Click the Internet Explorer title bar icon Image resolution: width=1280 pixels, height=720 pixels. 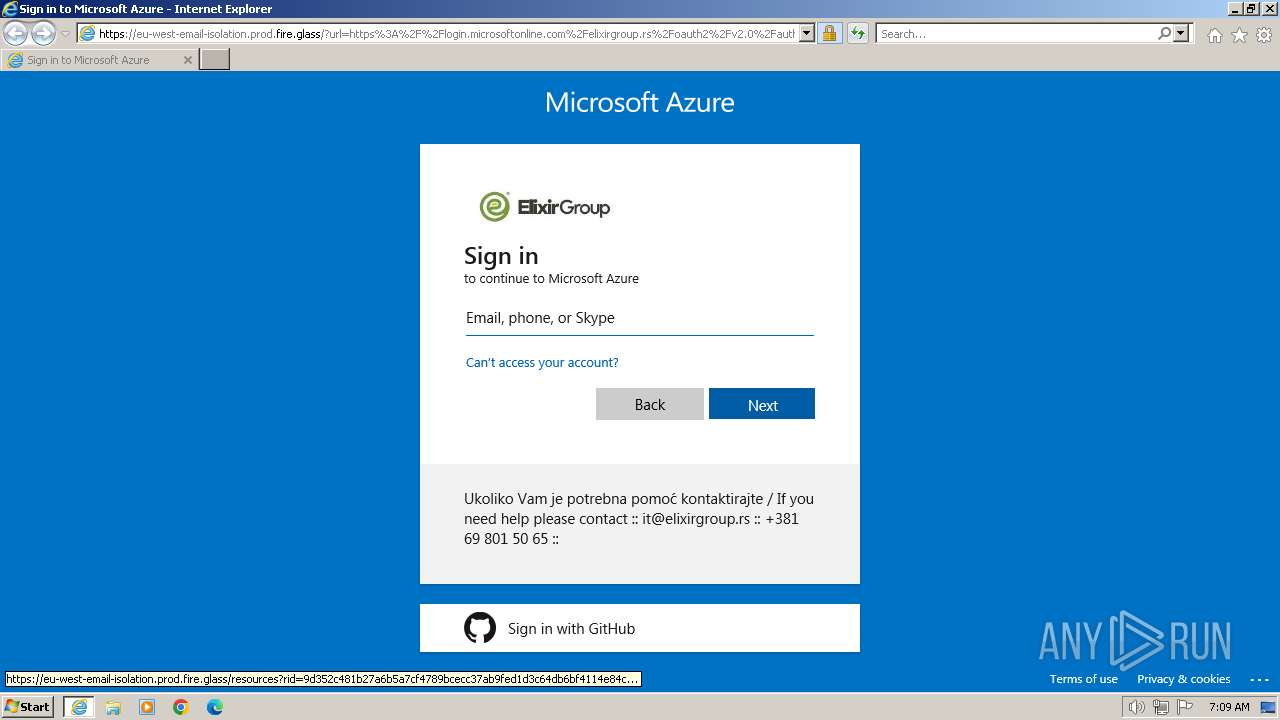point(10,9)
